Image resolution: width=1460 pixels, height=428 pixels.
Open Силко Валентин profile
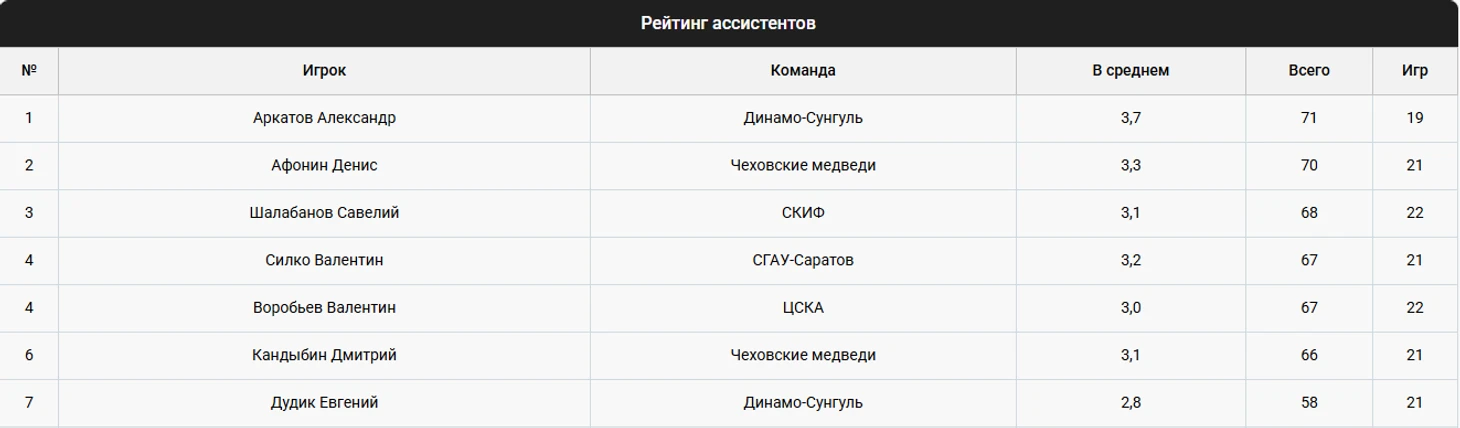click(324, 260)
